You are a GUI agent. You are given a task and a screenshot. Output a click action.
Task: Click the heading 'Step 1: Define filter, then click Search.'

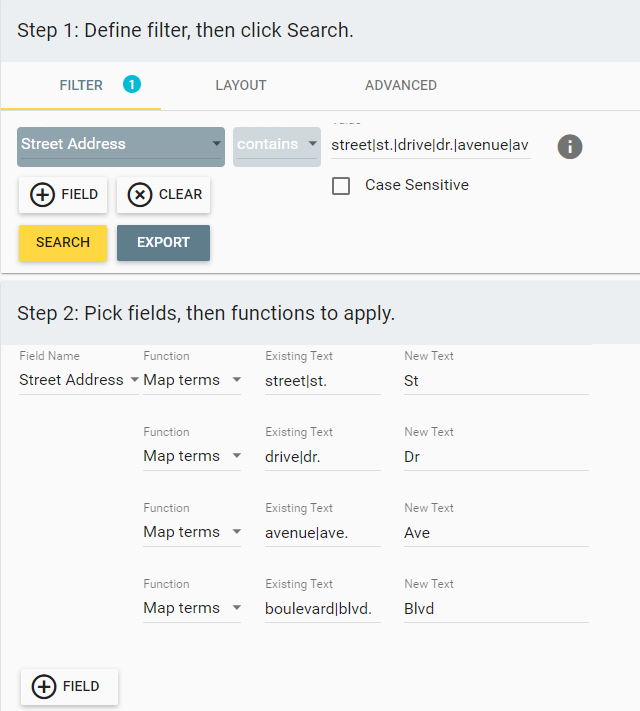(x=185, y=30)
